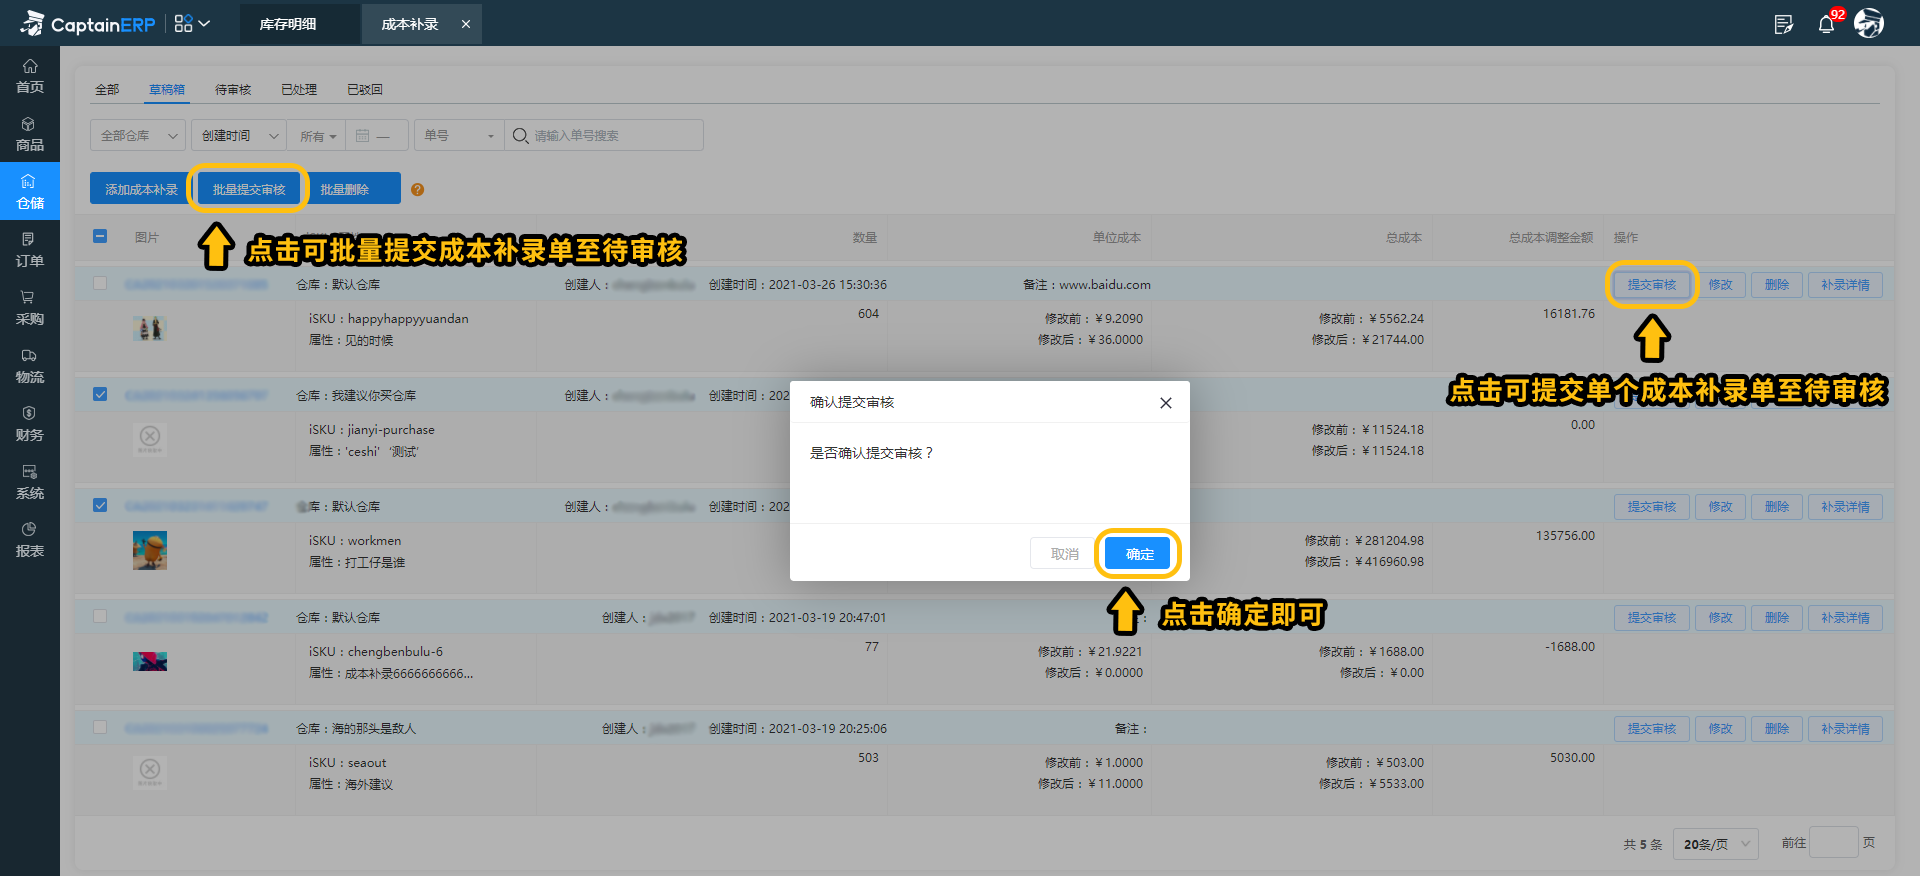Check the seaout order checkbox
The width and height of the screenshot is (1920, 876).
[100, 727]
